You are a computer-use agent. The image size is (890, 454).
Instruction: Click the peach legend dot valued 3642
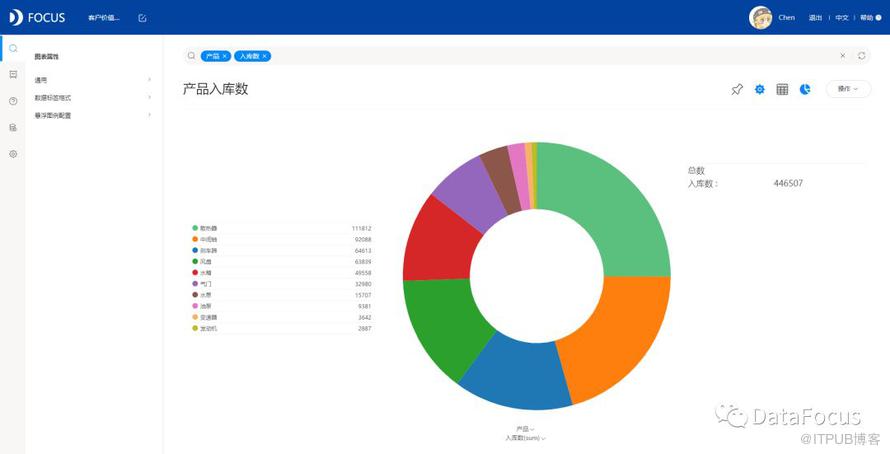pyautogui.click(x=195, y=317)
